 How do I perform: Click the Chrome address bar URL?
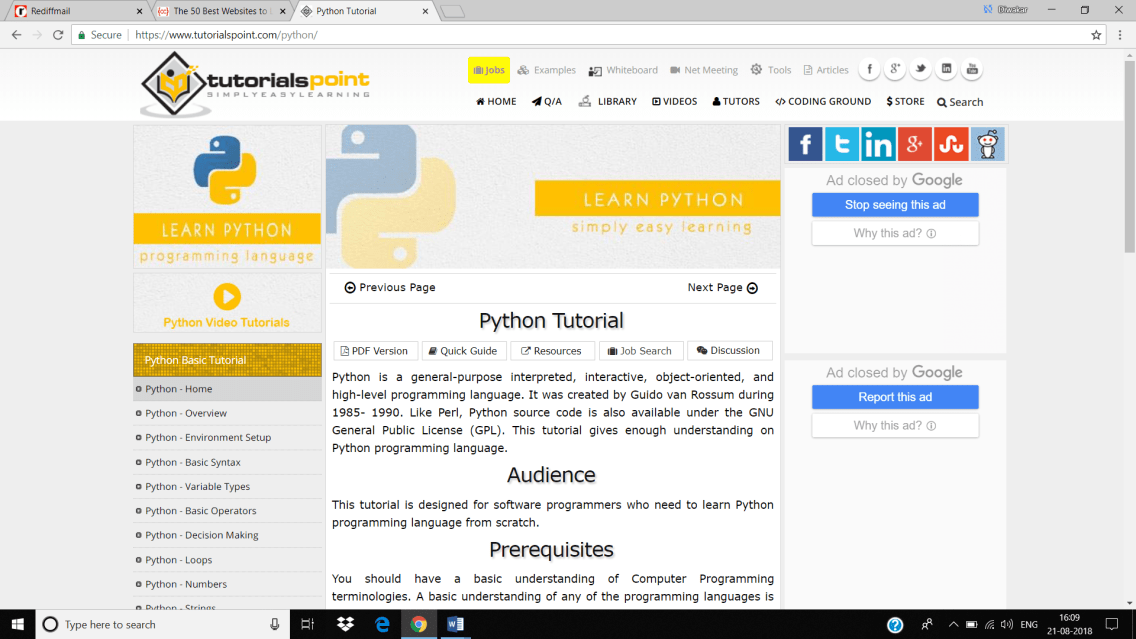[226, 35]
